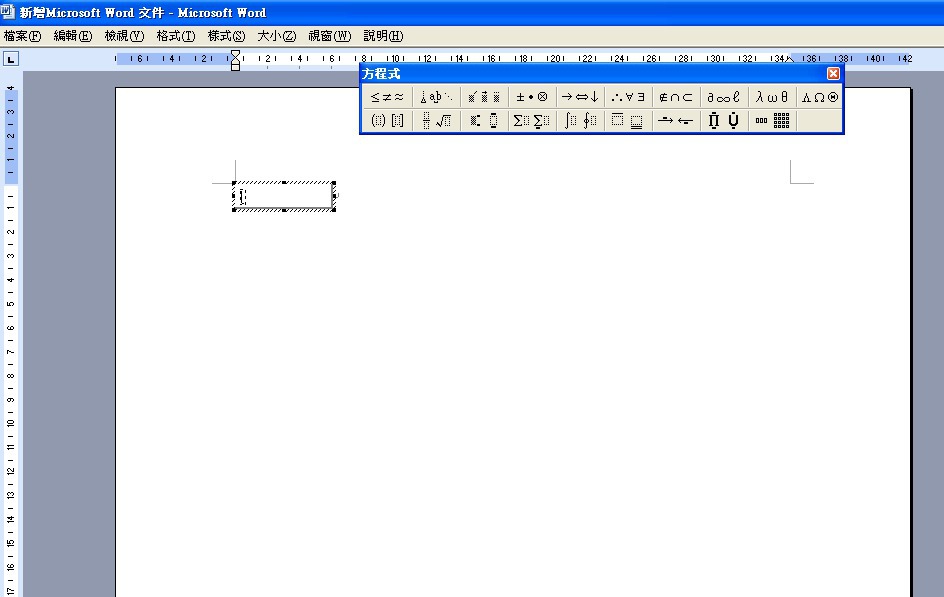Screen dimensions: 944x597
Task: Open operator symbols palette (± • ⊗)
Action: pos(532,97)
